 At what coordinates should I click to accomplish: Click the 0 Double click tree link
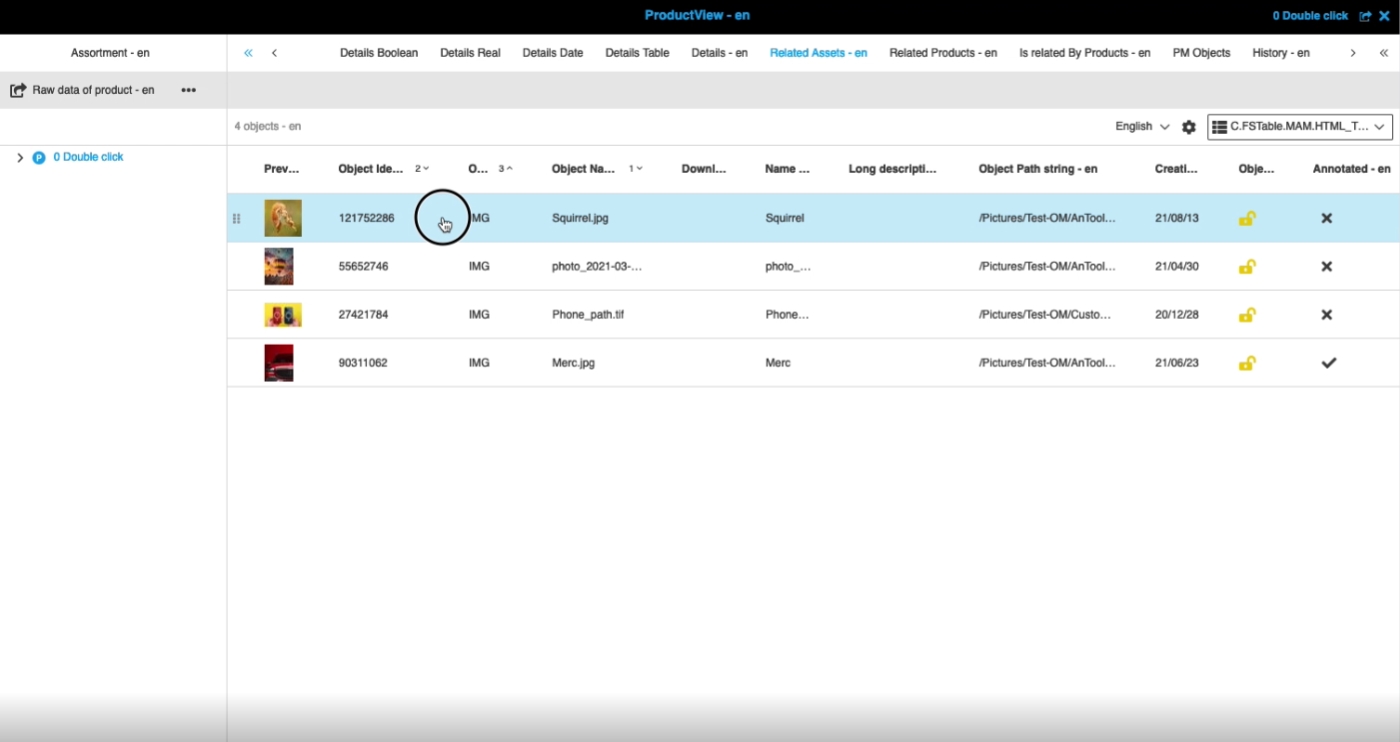pyautogui.click(x=88, y=158)
